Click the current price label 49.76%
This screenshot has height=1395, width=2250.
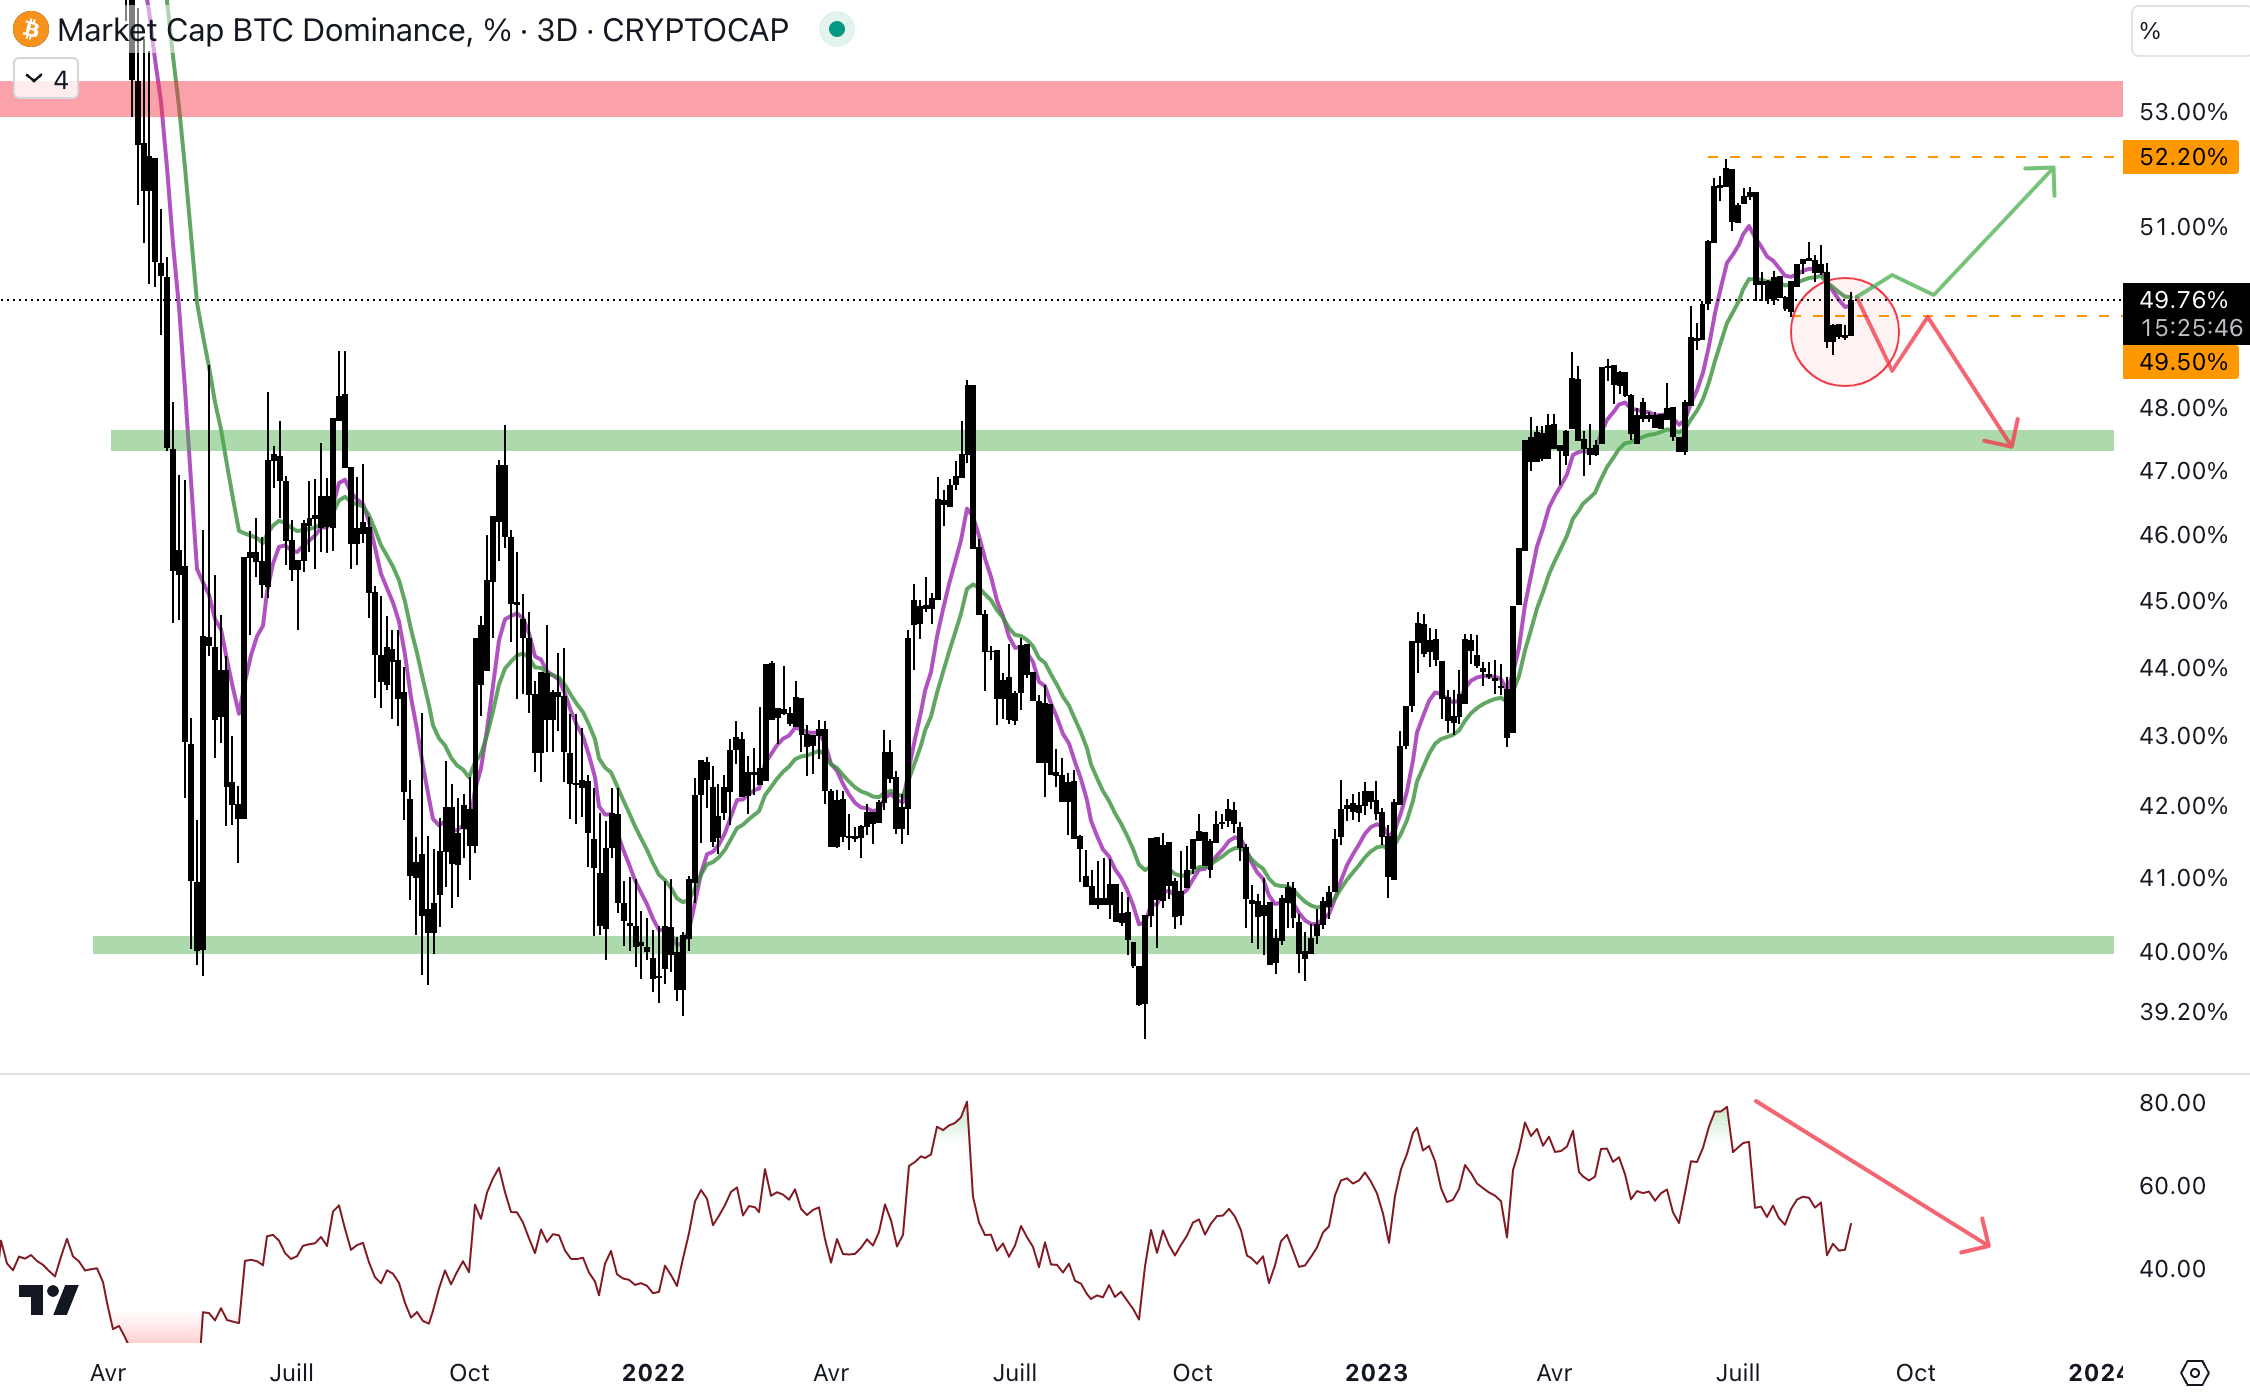pos(2184,300)
